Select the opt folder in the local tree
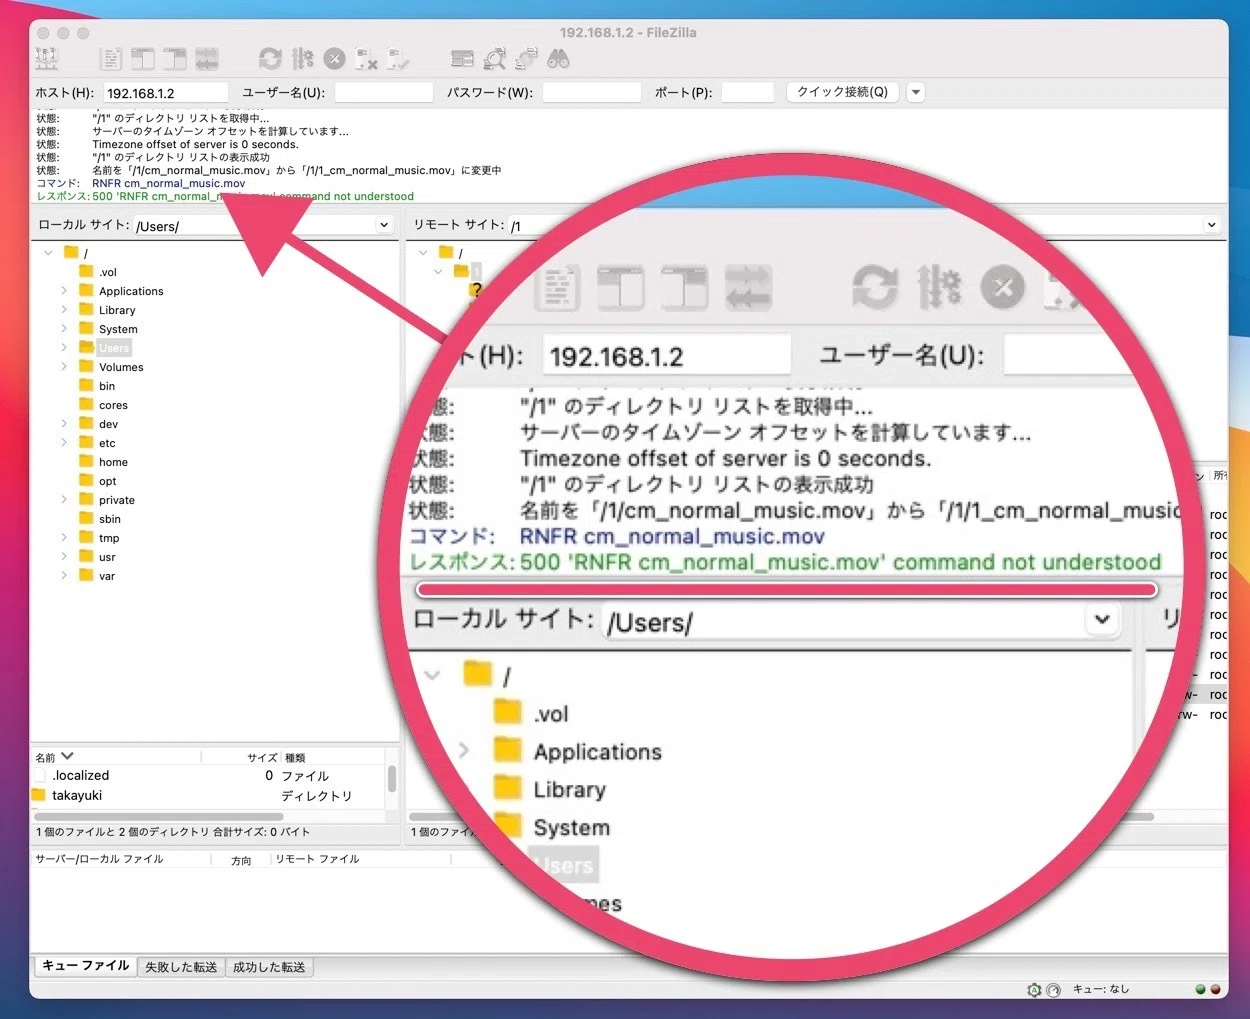 click(x=108, y=481)
